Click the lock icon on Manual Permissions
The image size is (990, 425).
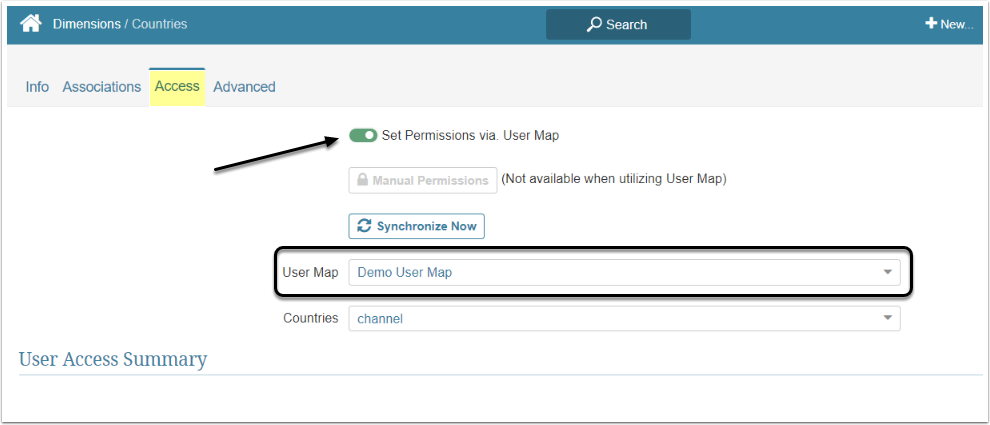coord(362,180)
